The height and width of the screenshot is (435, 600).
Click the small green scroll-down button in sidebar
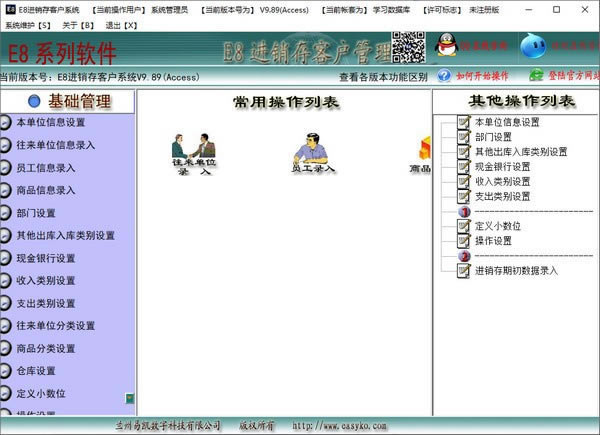130,399
